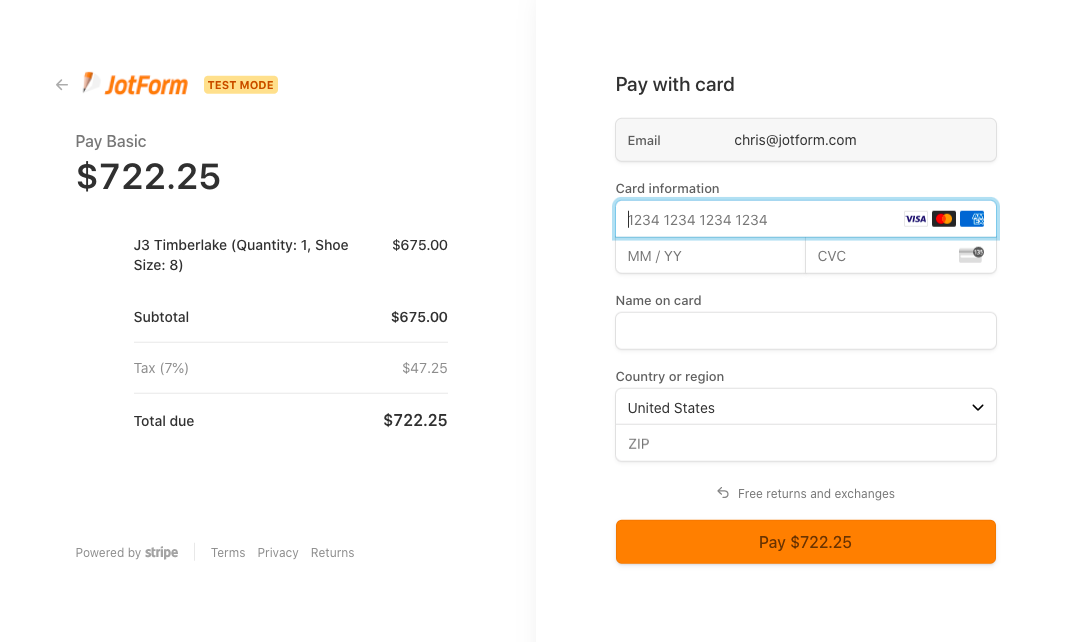Click the Visa card icon

(915, 219)
